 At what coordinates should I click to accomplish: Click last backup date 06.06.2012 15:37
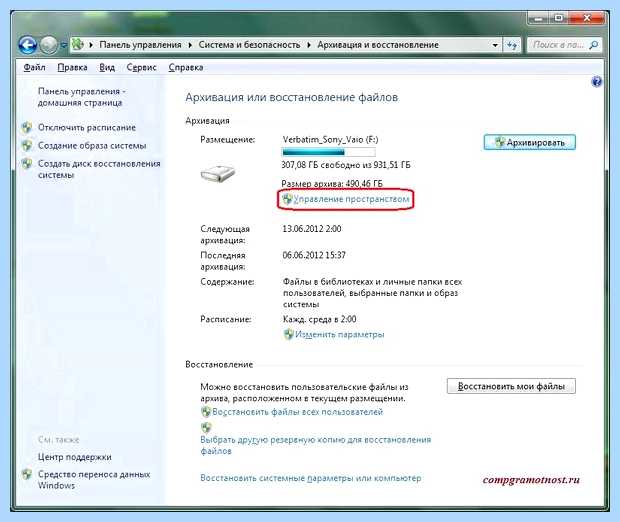click(x=314, y=255)
